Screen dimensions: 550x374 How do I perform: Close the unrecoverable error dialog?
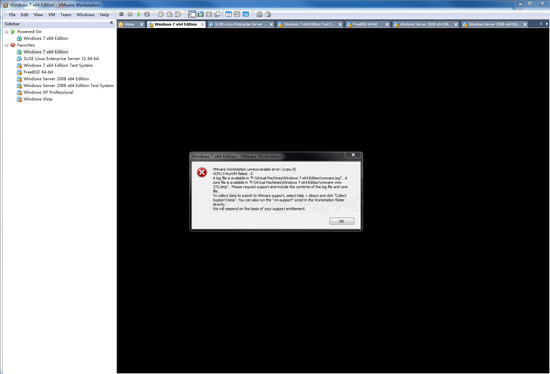353,155
